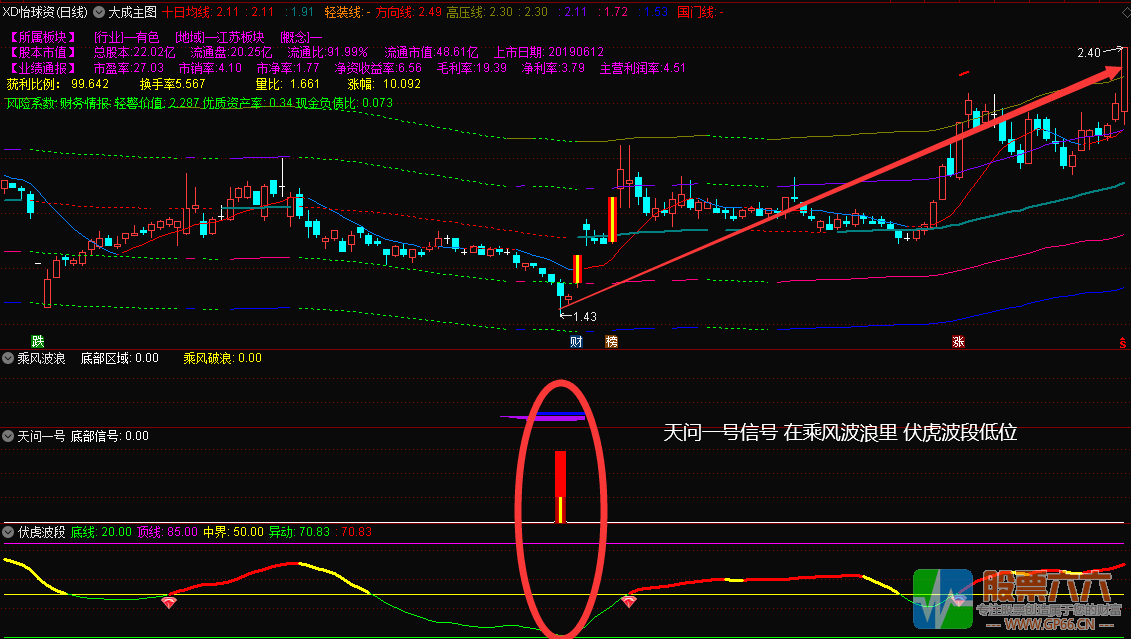Click the first red diamond signal marker
This screenshot has width=1131, height=639.
[x=169, y=601]
